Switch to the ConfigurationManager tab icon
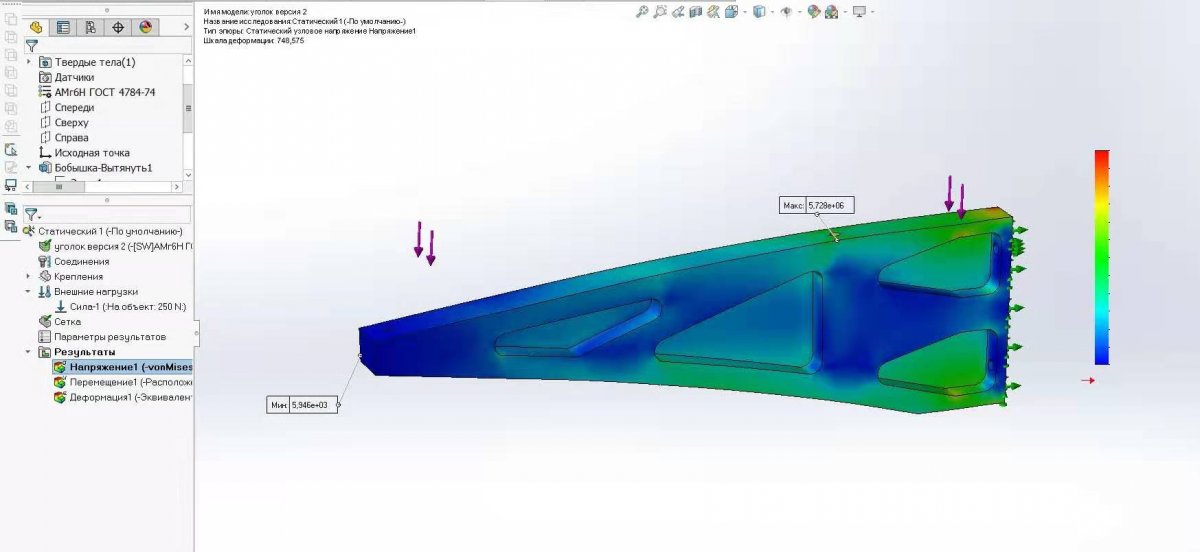The height and width of the screenshot is (552, 1200). [x=91, y=28]
